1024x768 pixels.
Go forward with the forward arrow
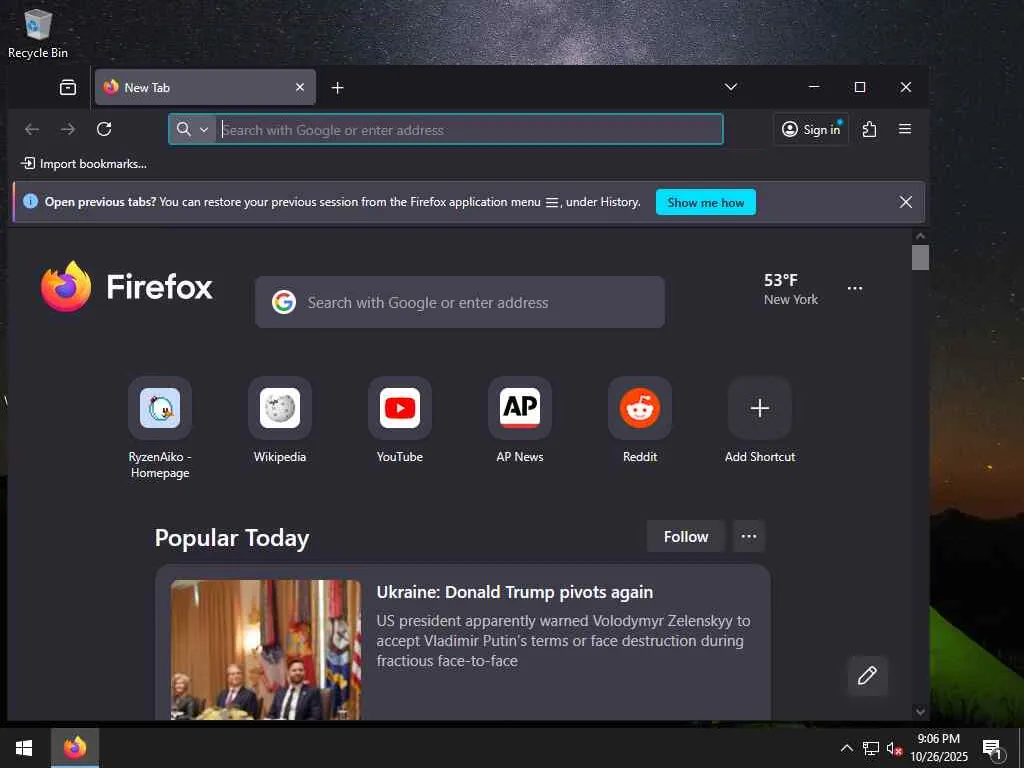pos(68,129)
